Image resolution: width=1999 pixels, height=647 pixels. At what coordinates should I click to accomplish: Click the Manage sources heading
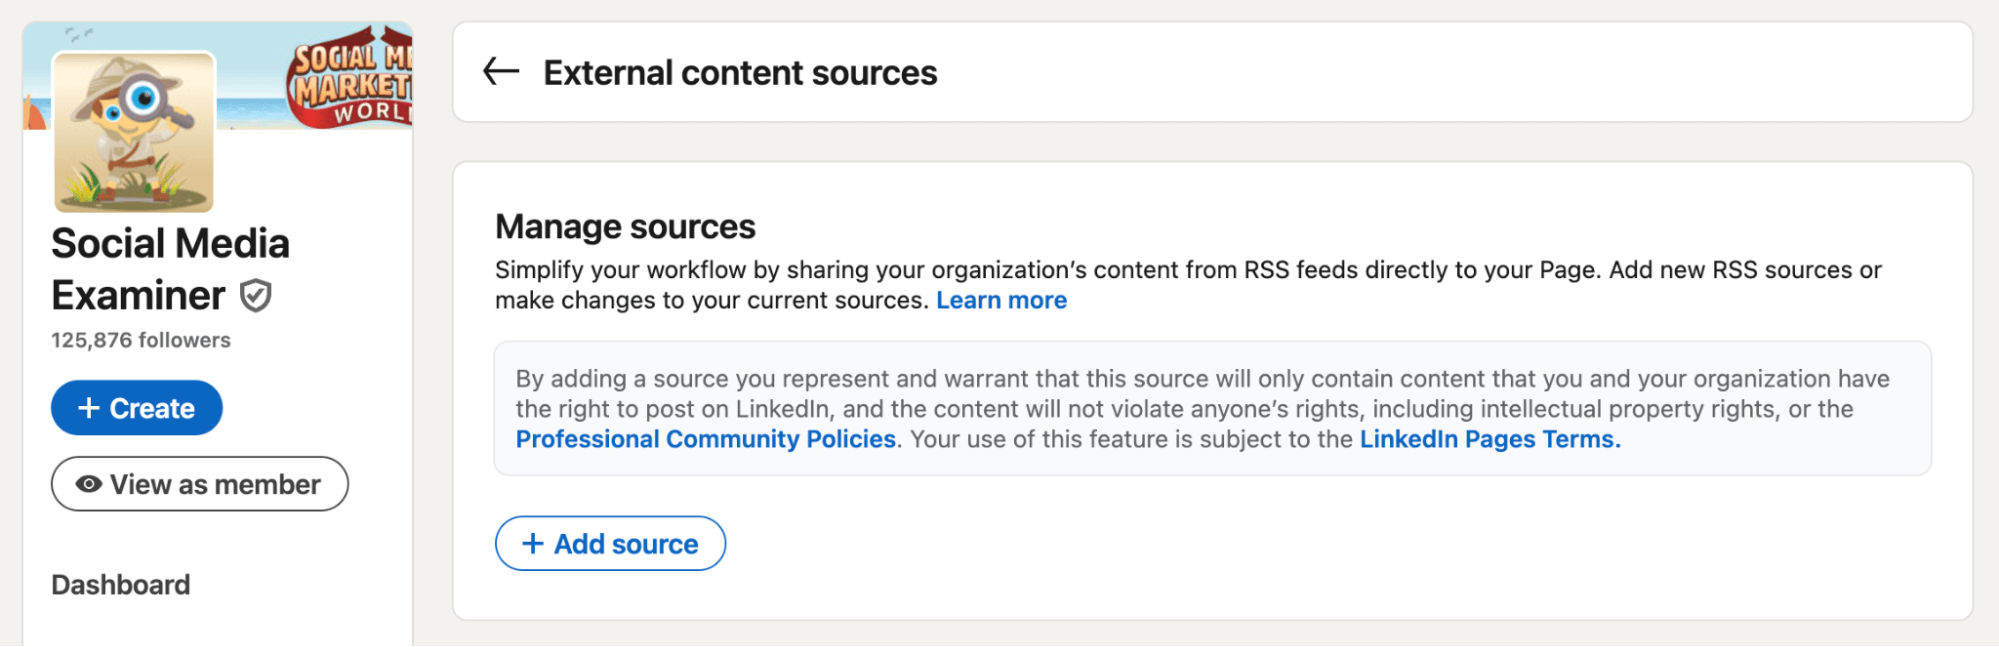coord(625,227)
